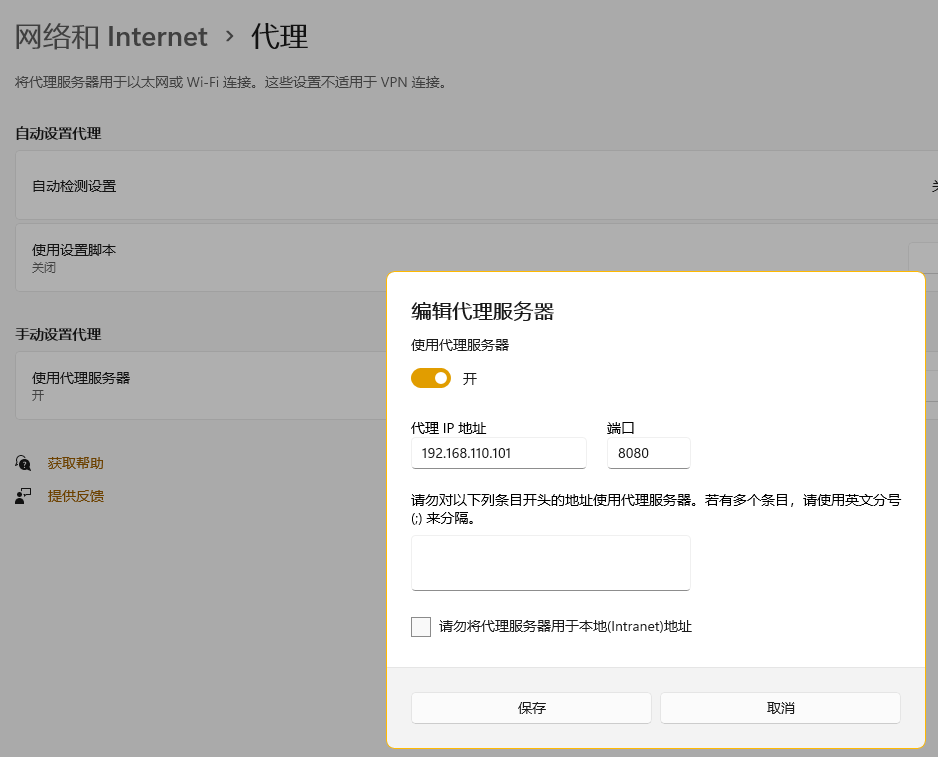Open the 提供反馈 link
This screenshot has height=757, width=938.
(75, 496)
